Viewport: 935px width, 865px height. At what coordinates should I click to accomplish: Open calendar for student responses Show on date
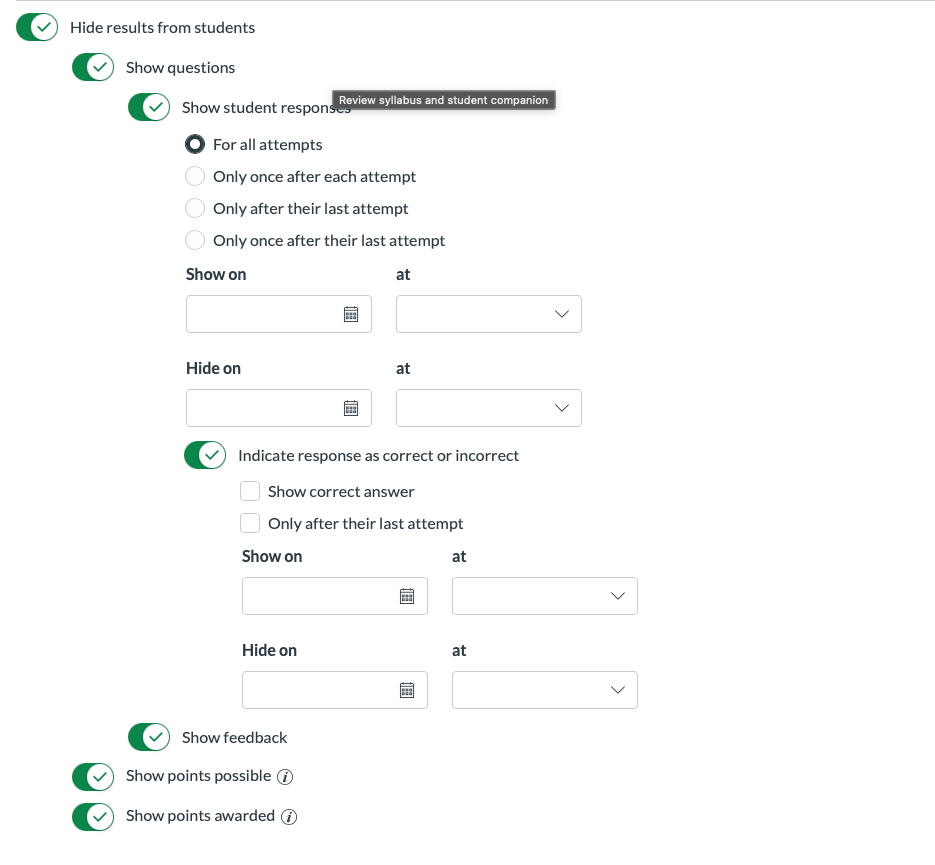[x=351, y=314]
